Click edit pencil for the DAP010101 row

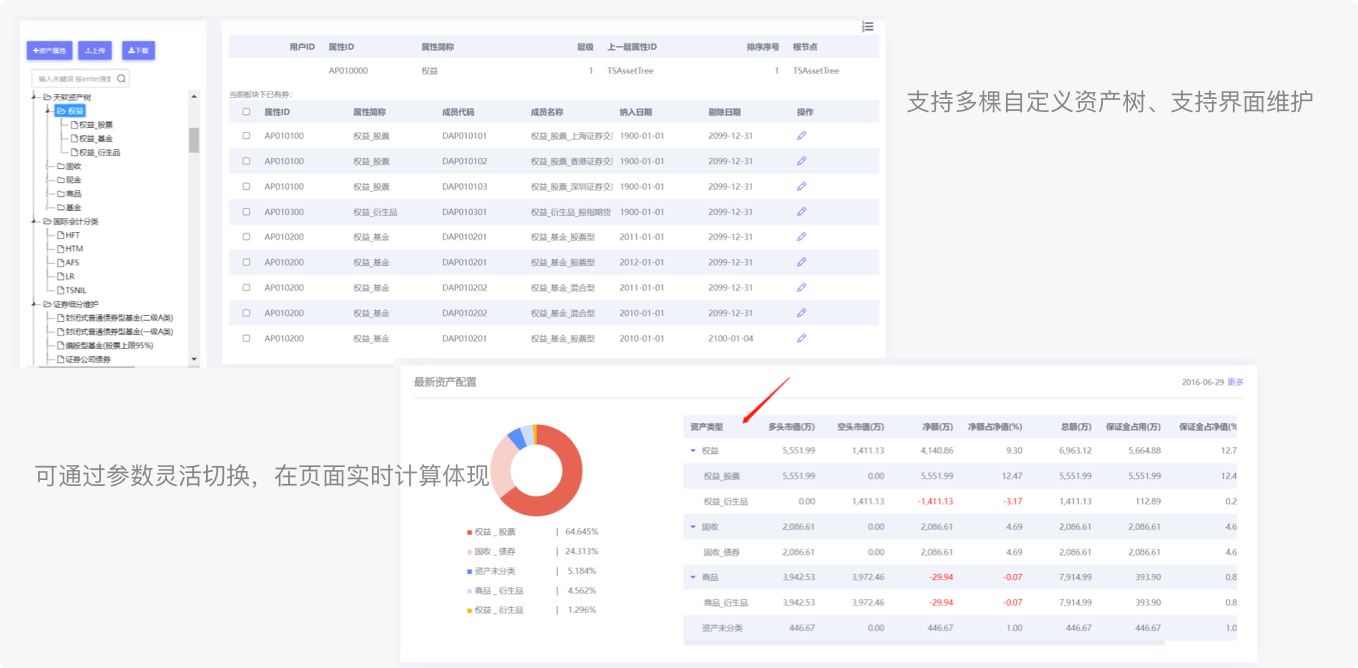click(x=801, y=136)
